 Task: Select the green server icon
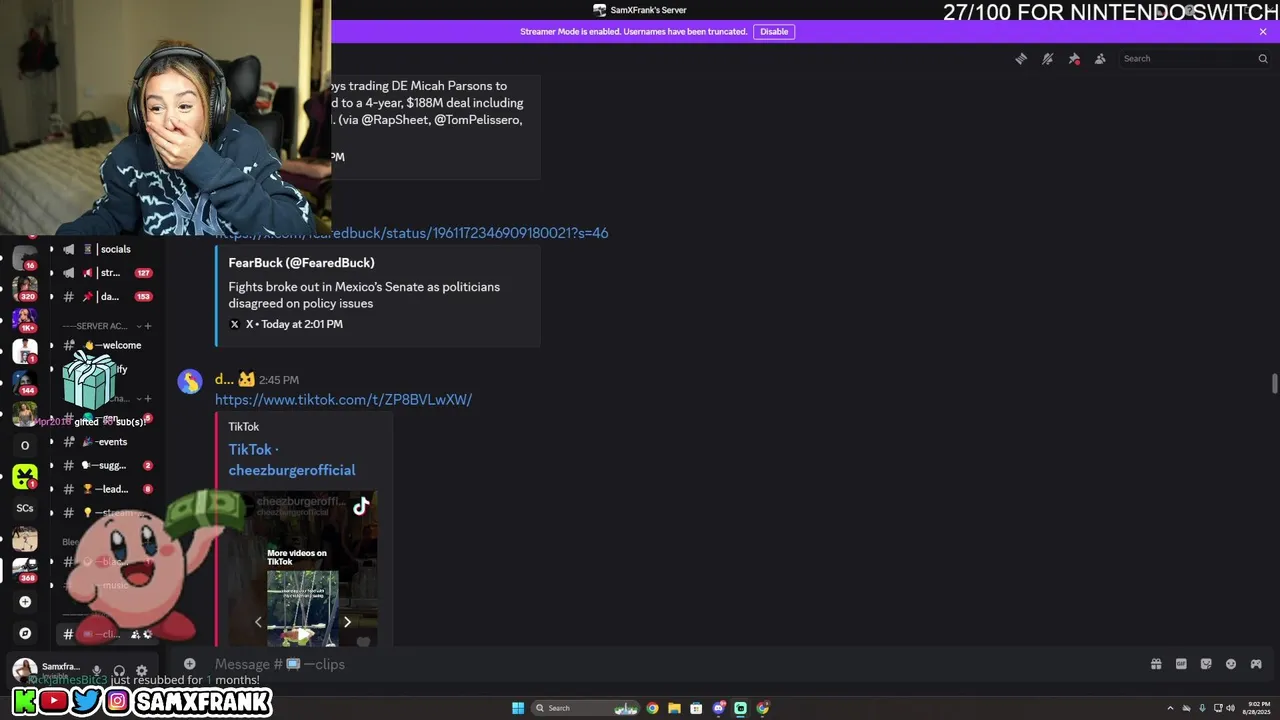click(x=25, y=476)
